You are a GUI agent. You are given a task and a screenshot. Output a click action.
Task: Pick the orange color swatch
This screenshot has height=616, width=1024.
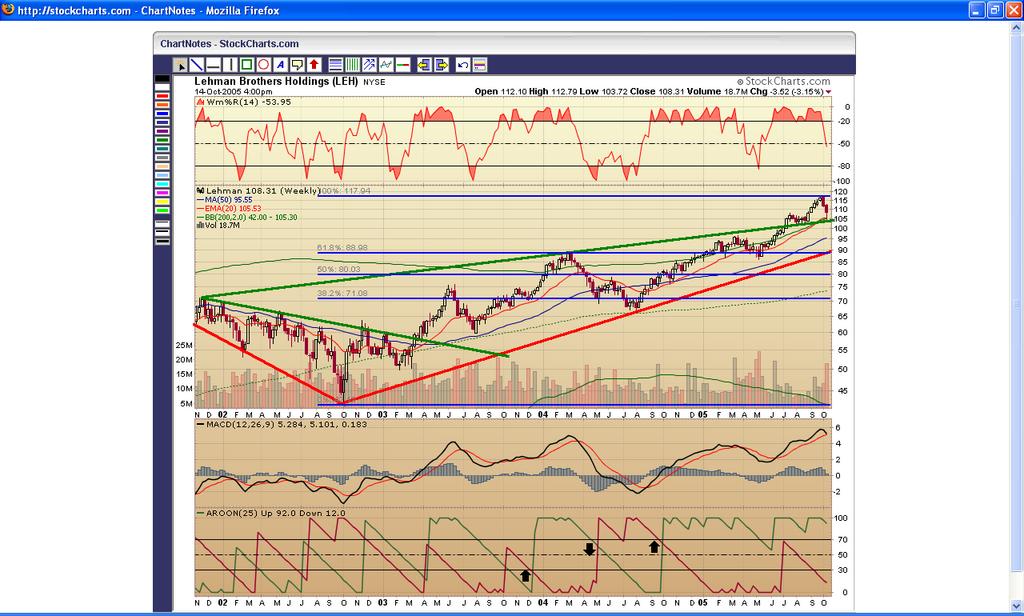(162, 105)
